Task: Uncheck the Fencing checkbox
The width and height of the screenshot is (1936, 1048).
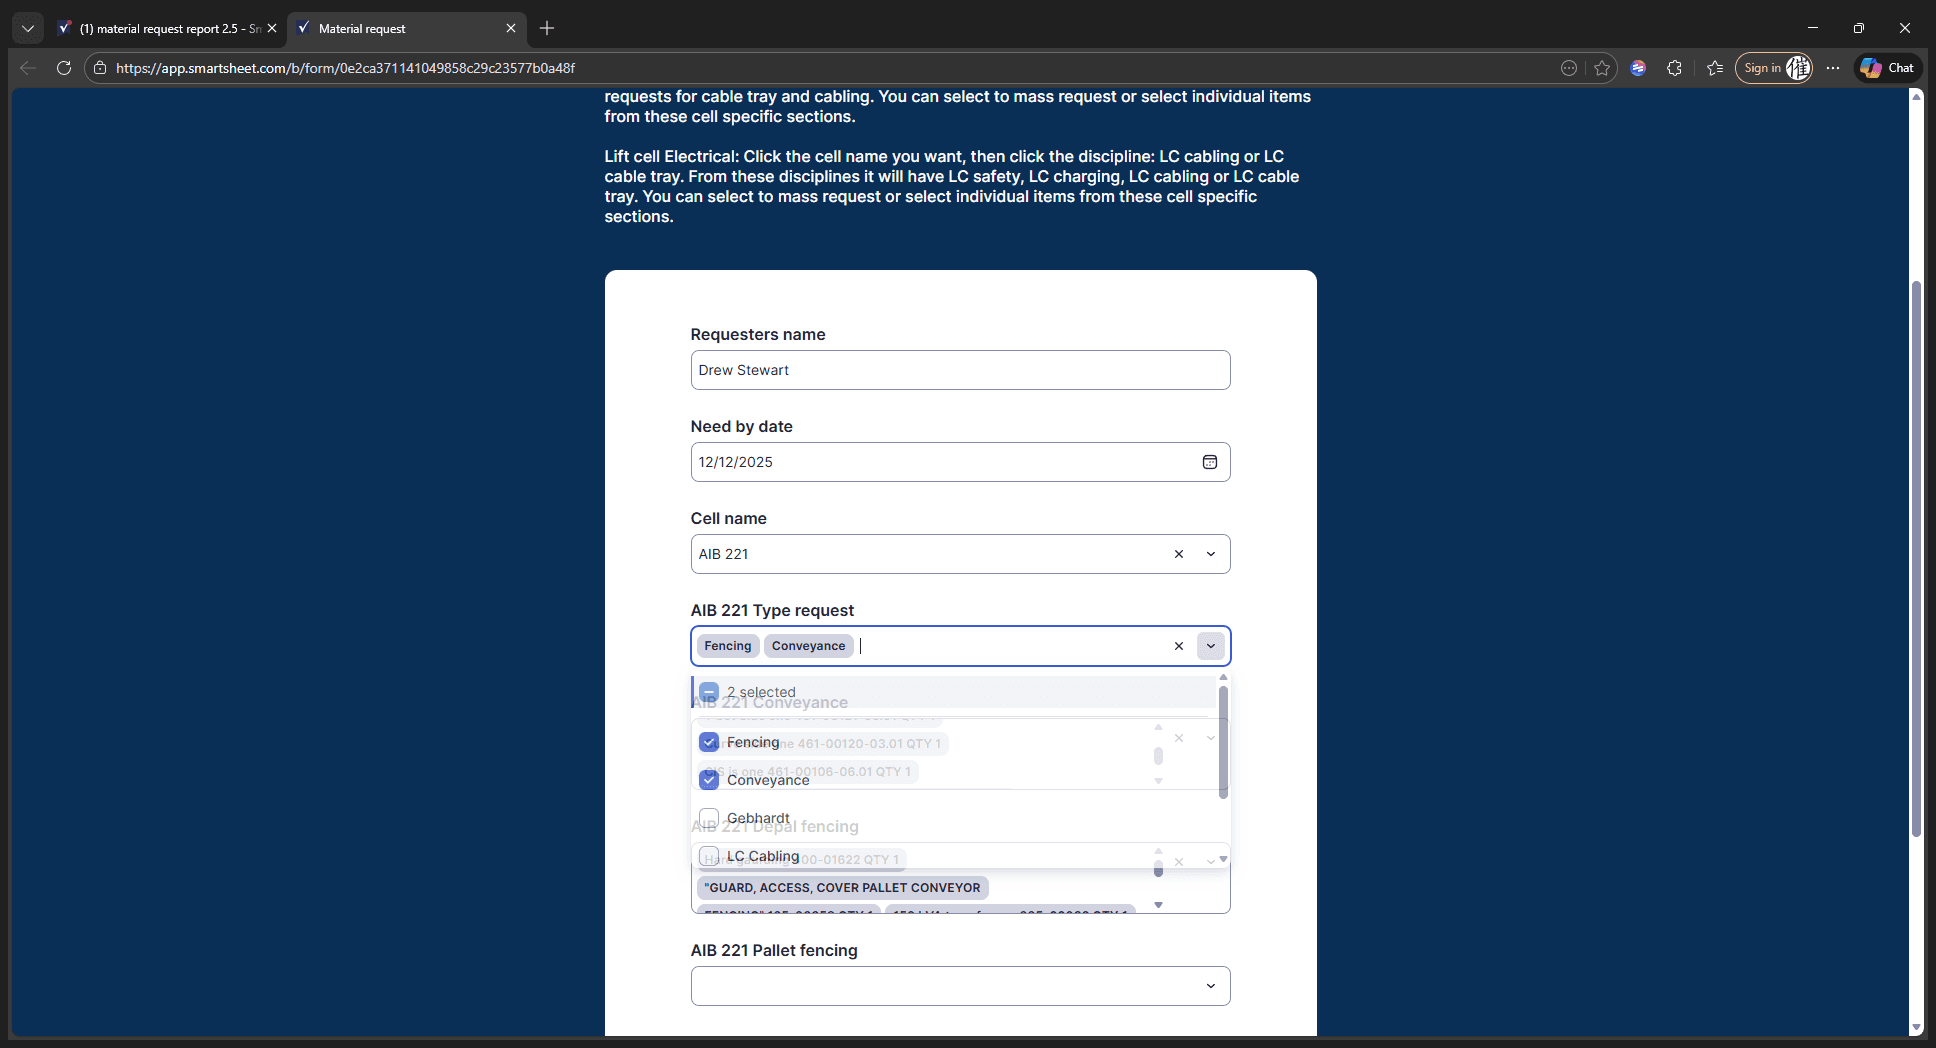Action: click(x=709, y=742)
